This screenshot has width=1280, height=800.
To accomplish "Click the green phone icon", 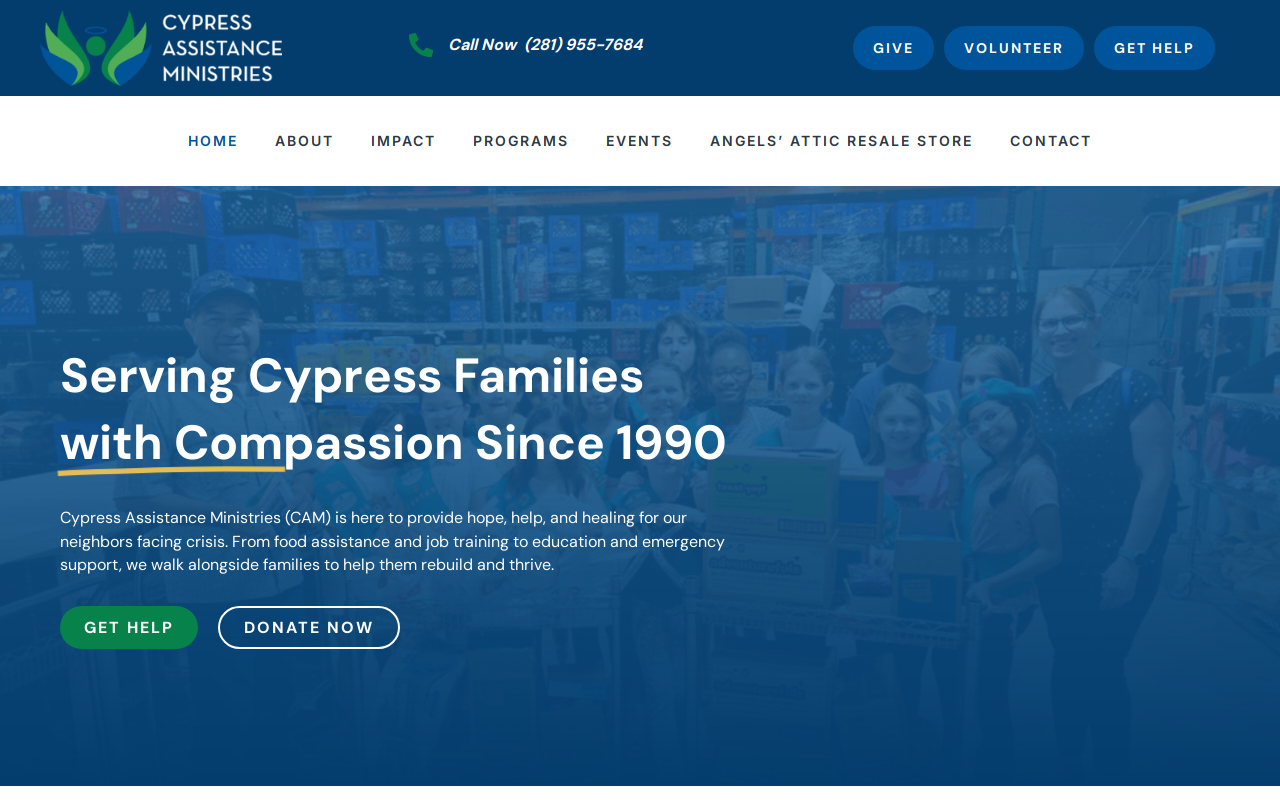I will point(421,45).
